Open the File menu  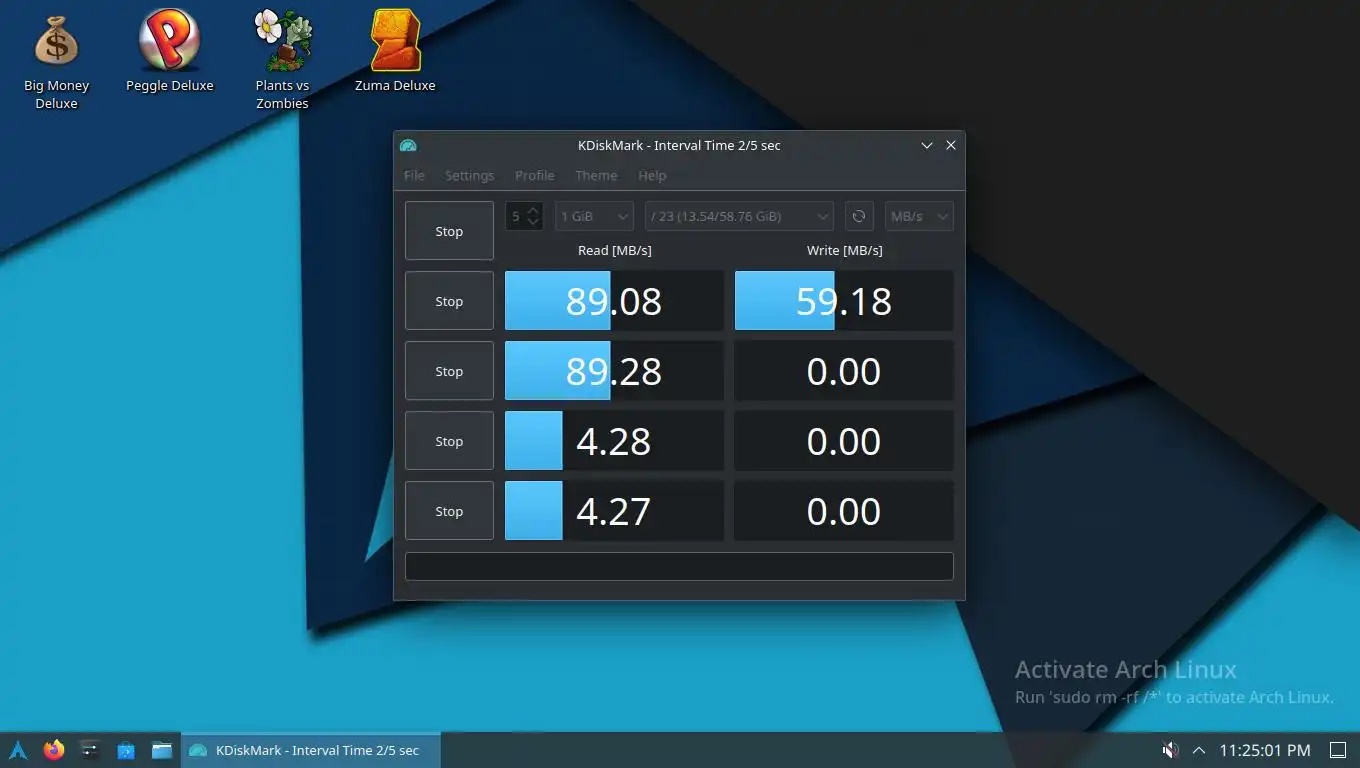(x=414, y=176)
